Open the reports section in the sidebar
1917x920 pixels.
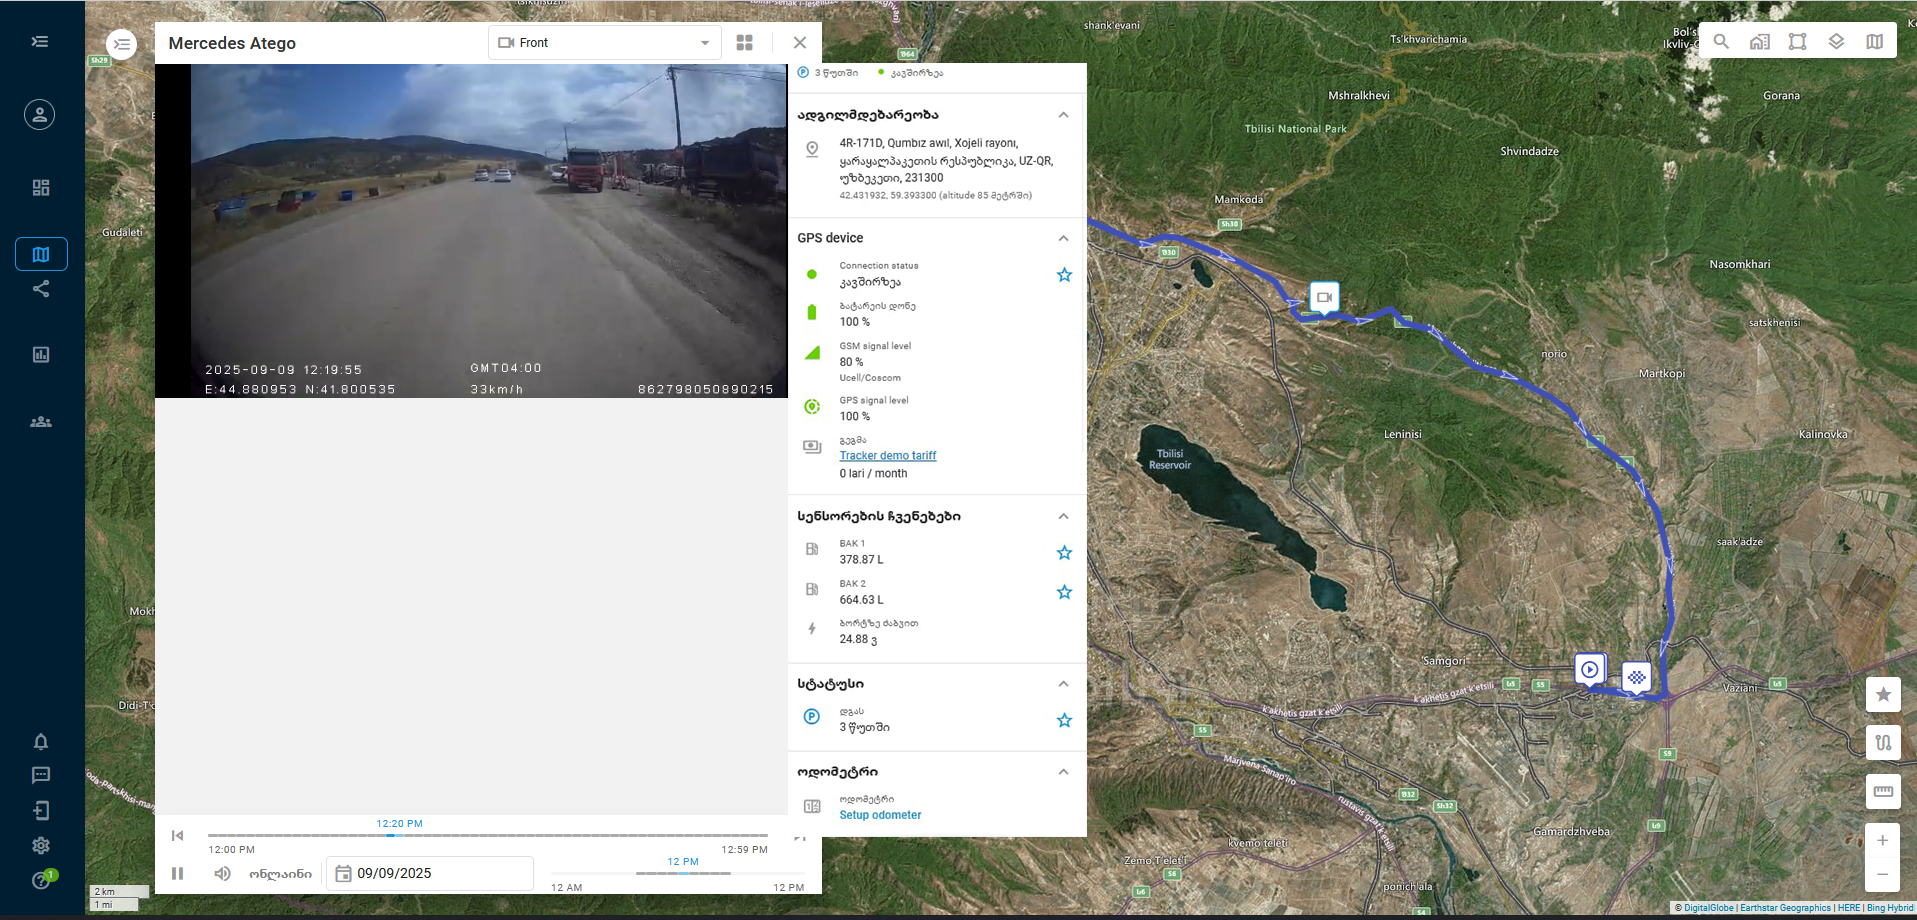pyautogui.click(x=41, y=355)
